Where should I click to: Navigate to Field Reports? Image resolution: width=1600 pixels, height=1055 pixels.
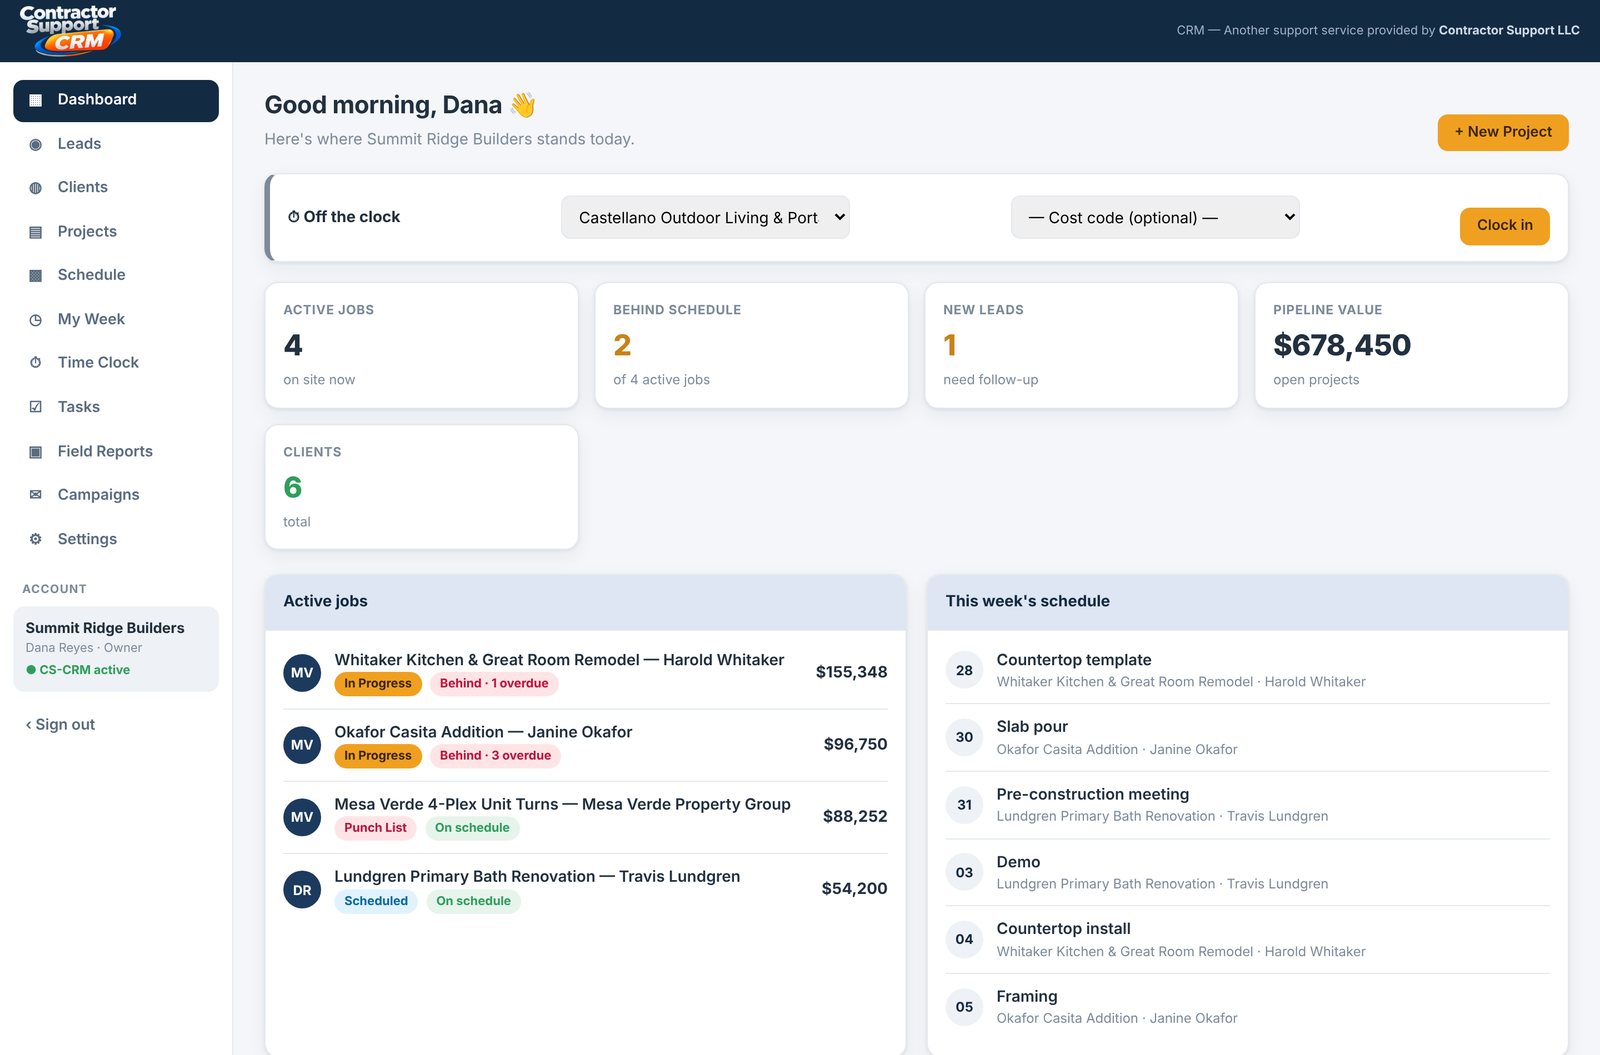click(116, 451)
